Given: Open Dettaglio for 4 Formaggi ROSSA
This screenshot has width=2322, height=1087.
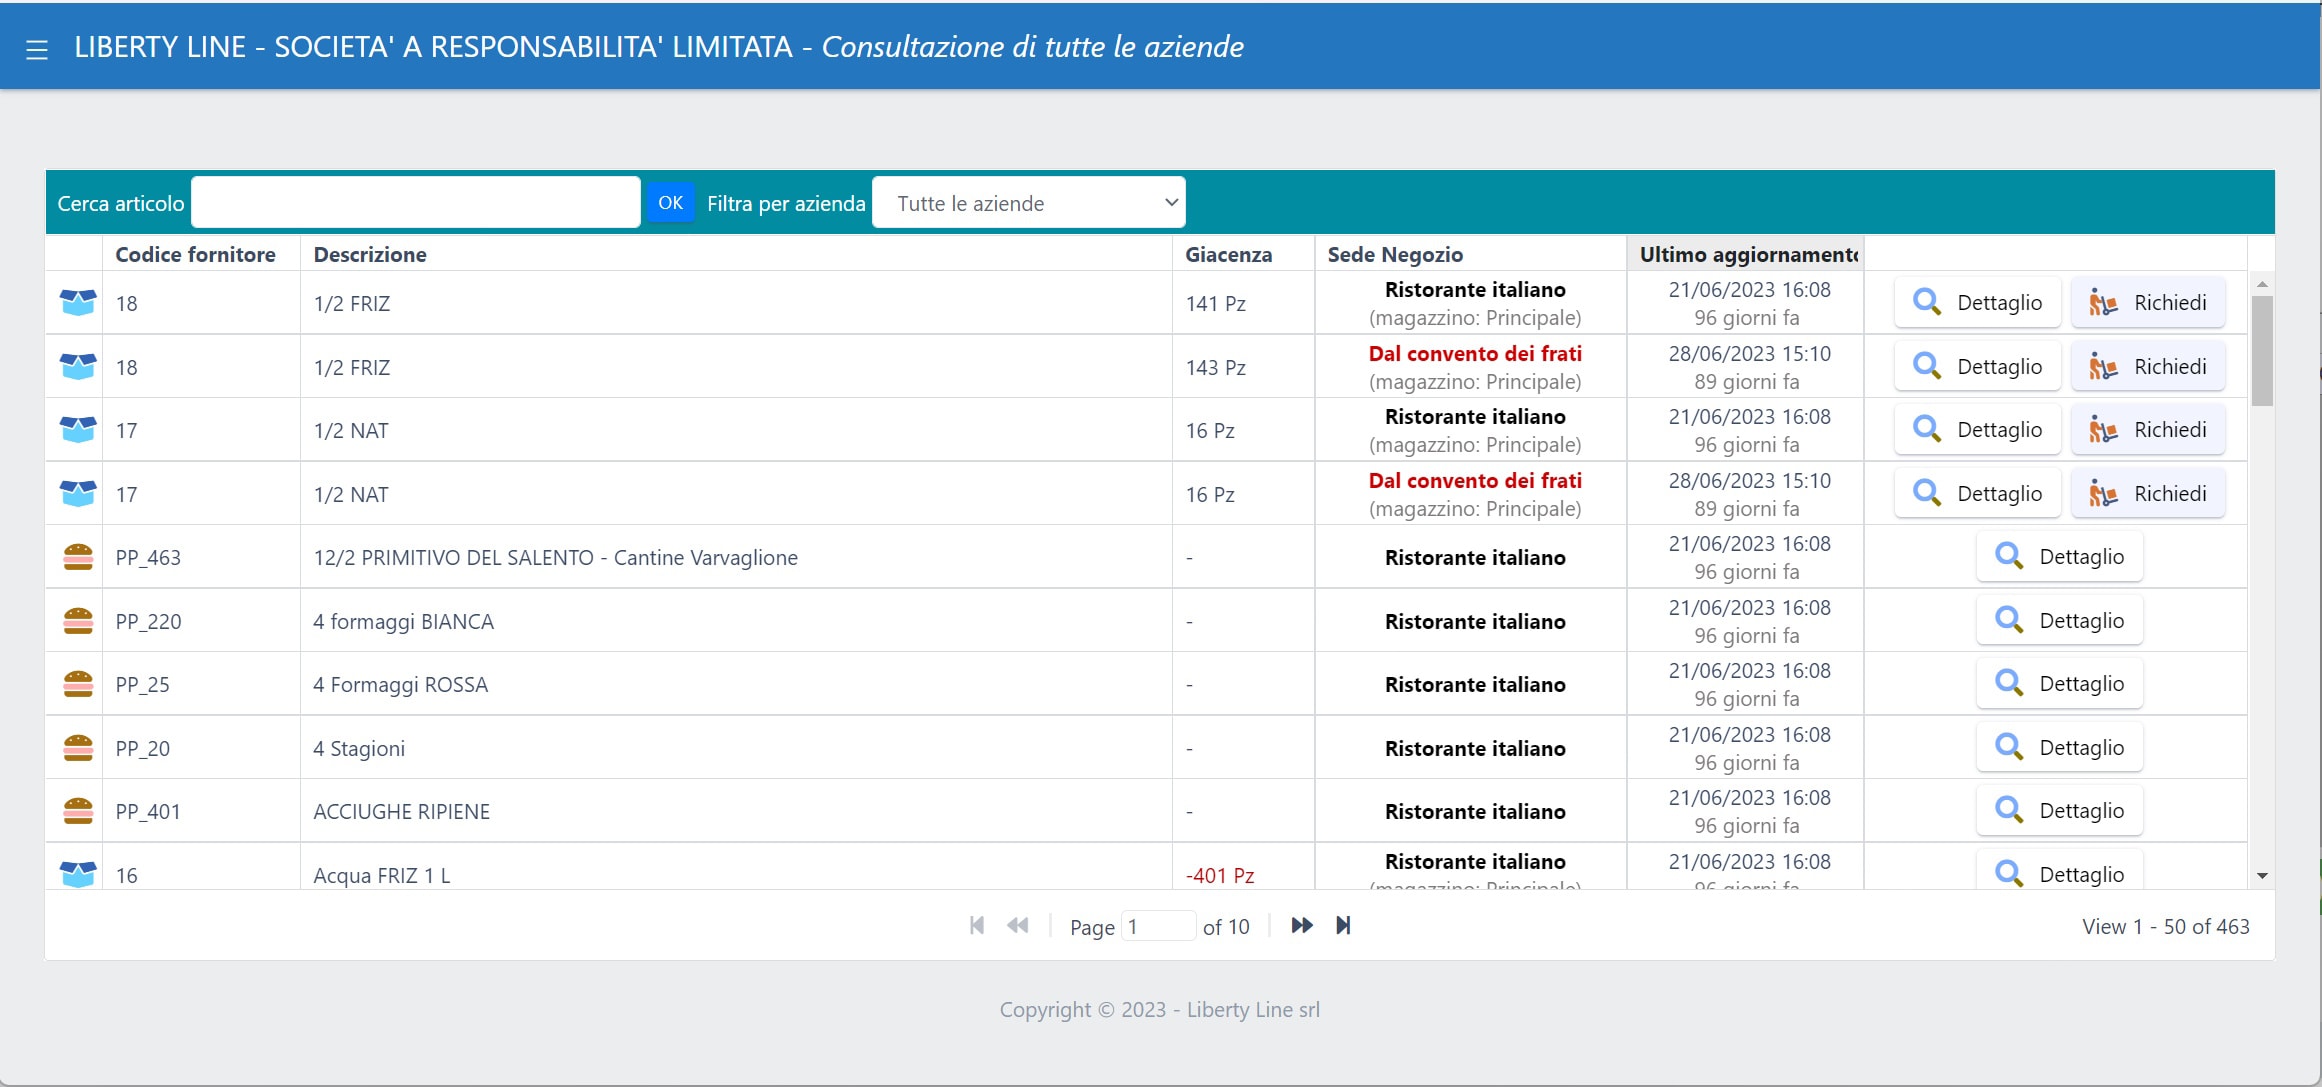Looking at the screenshot, I should [x=2060, y=684].
